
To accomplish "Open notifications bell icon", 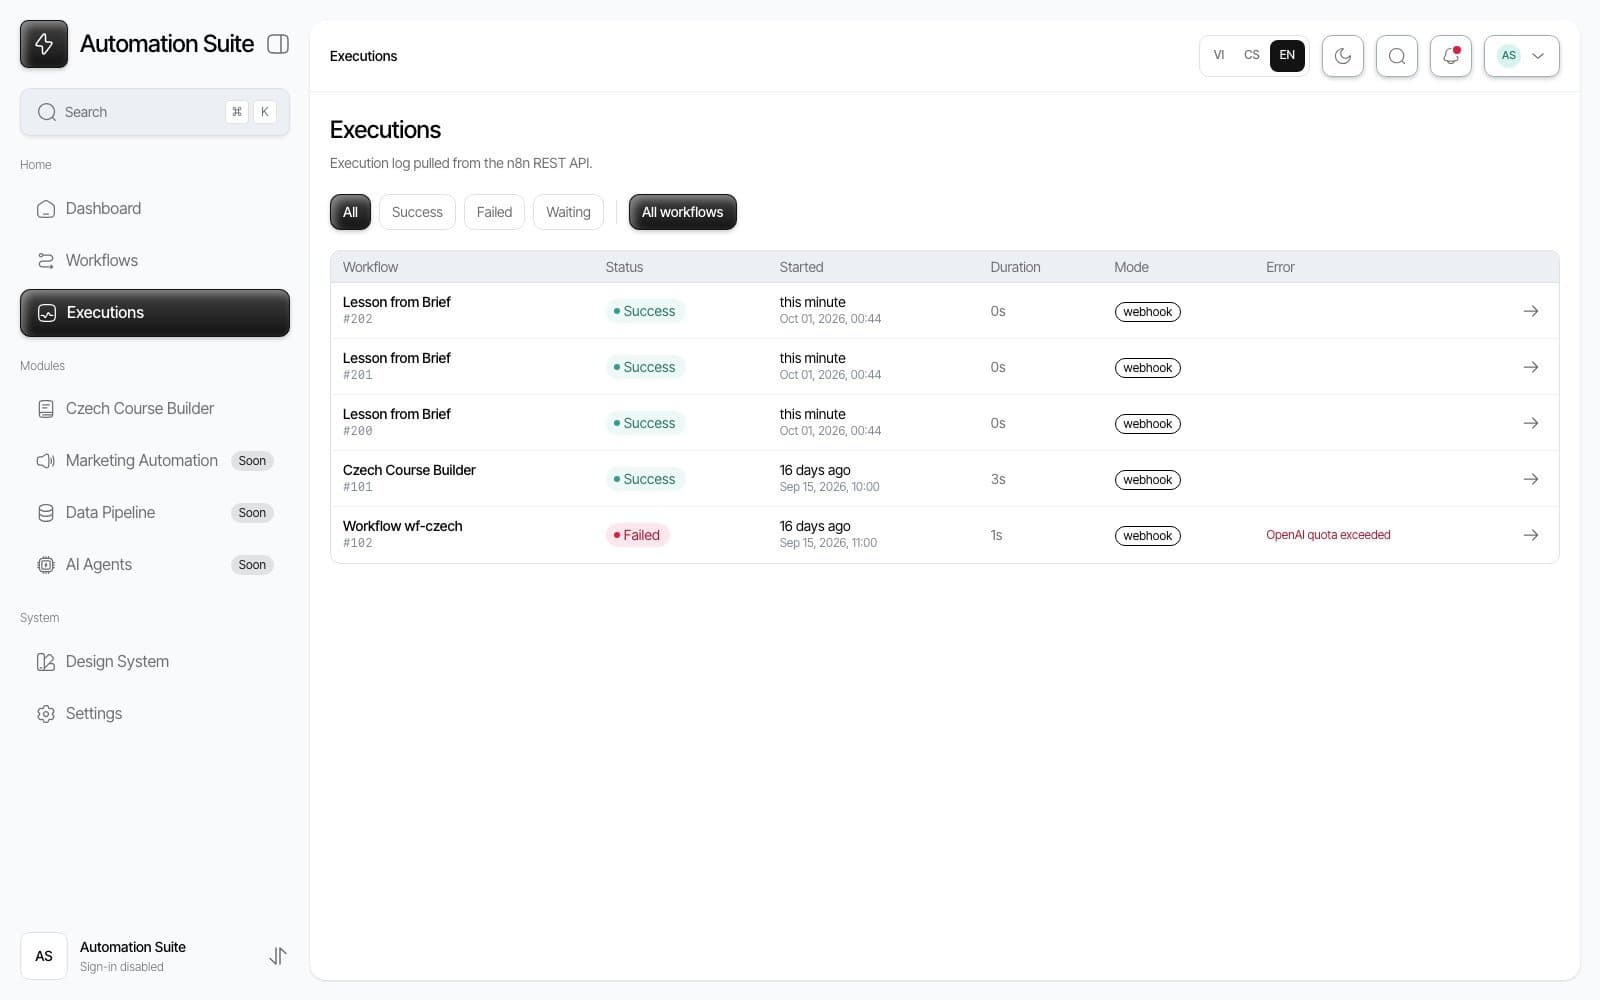I will tap(1450, 56).
